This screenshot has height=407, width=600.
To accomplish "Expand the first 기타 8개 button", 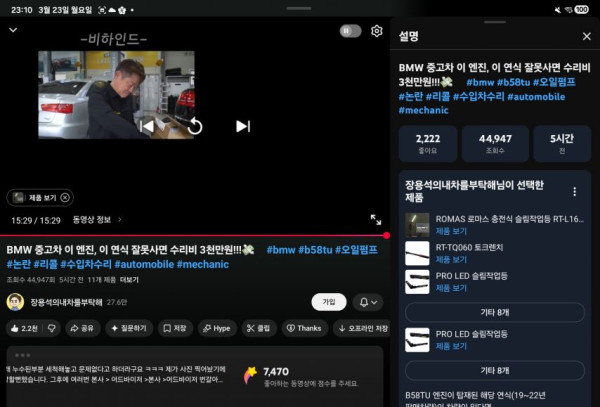I will click(x=495, y=313).
